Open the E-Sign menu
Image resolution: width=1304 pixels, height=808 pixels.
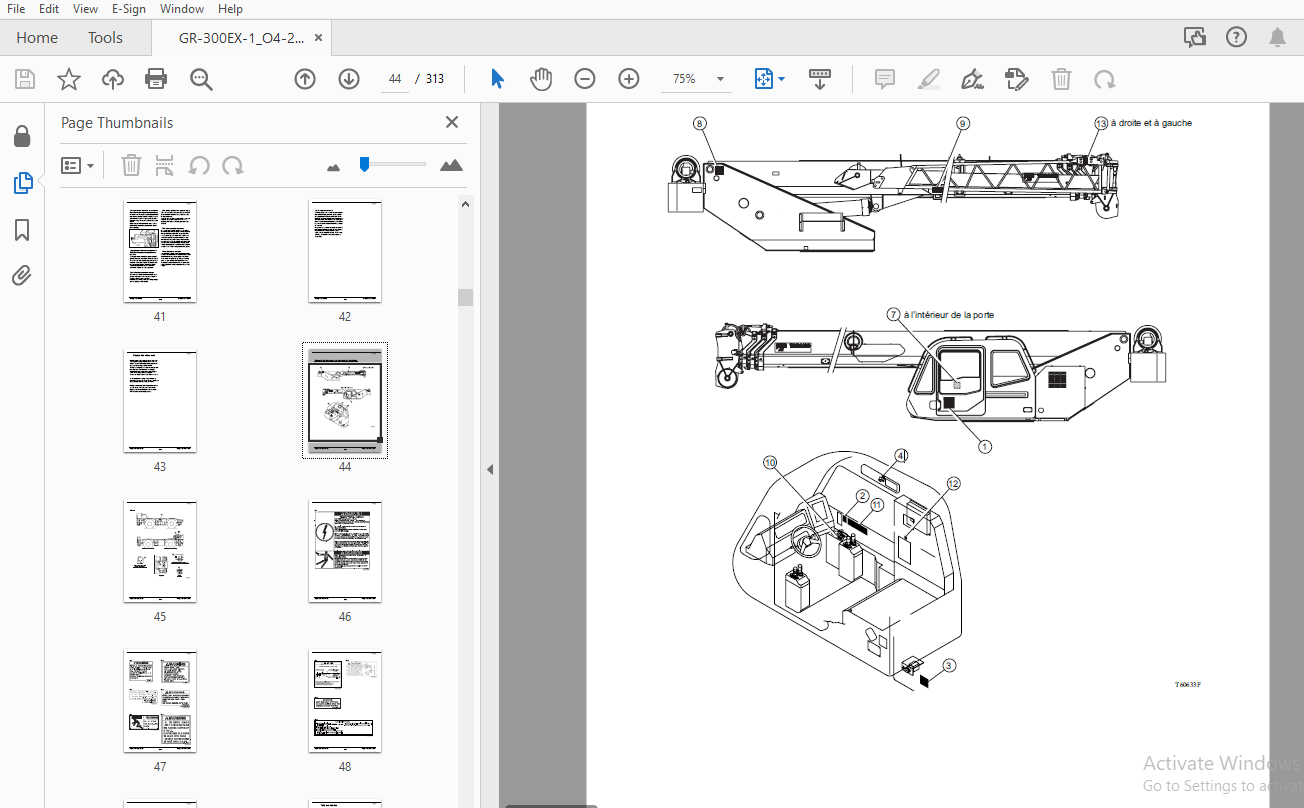tap(130, 9)
